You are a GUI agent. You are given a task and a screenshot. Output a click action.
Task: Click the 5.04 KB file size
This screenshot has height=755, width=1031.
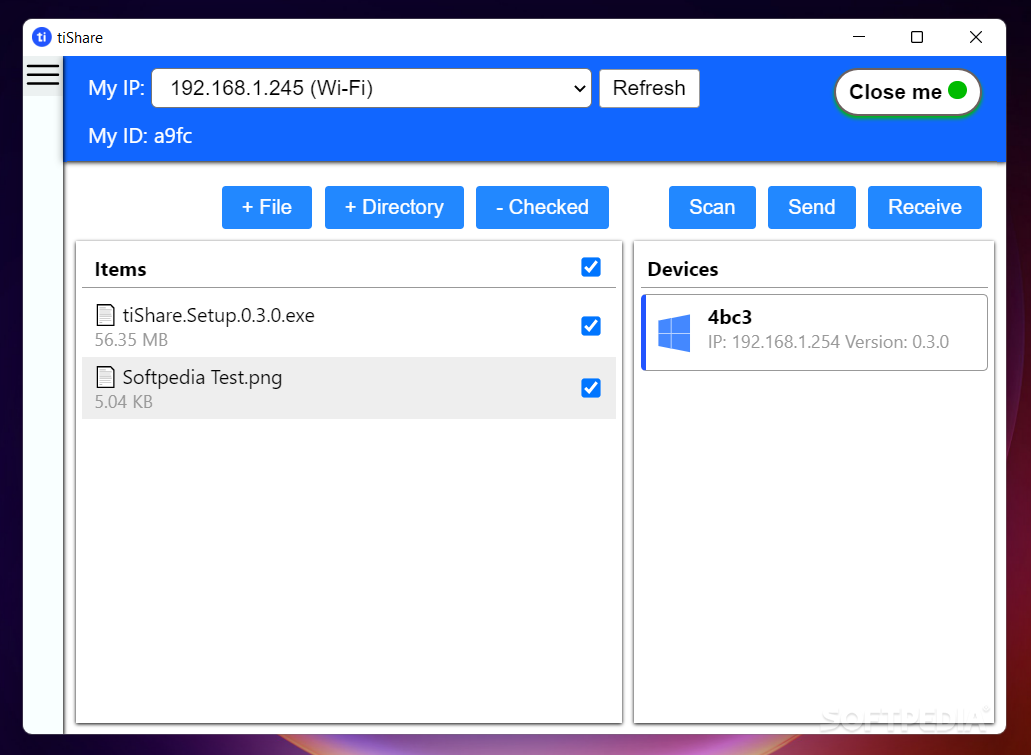(124, 402)
